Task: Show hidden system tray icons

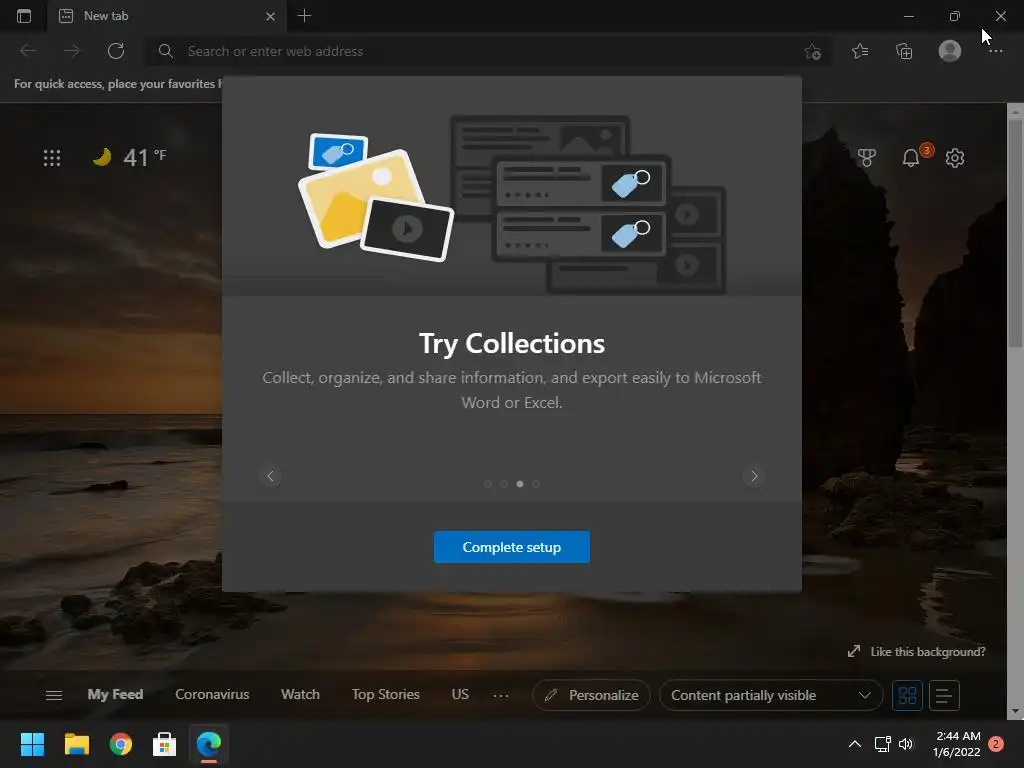Action: pos(854,744)
